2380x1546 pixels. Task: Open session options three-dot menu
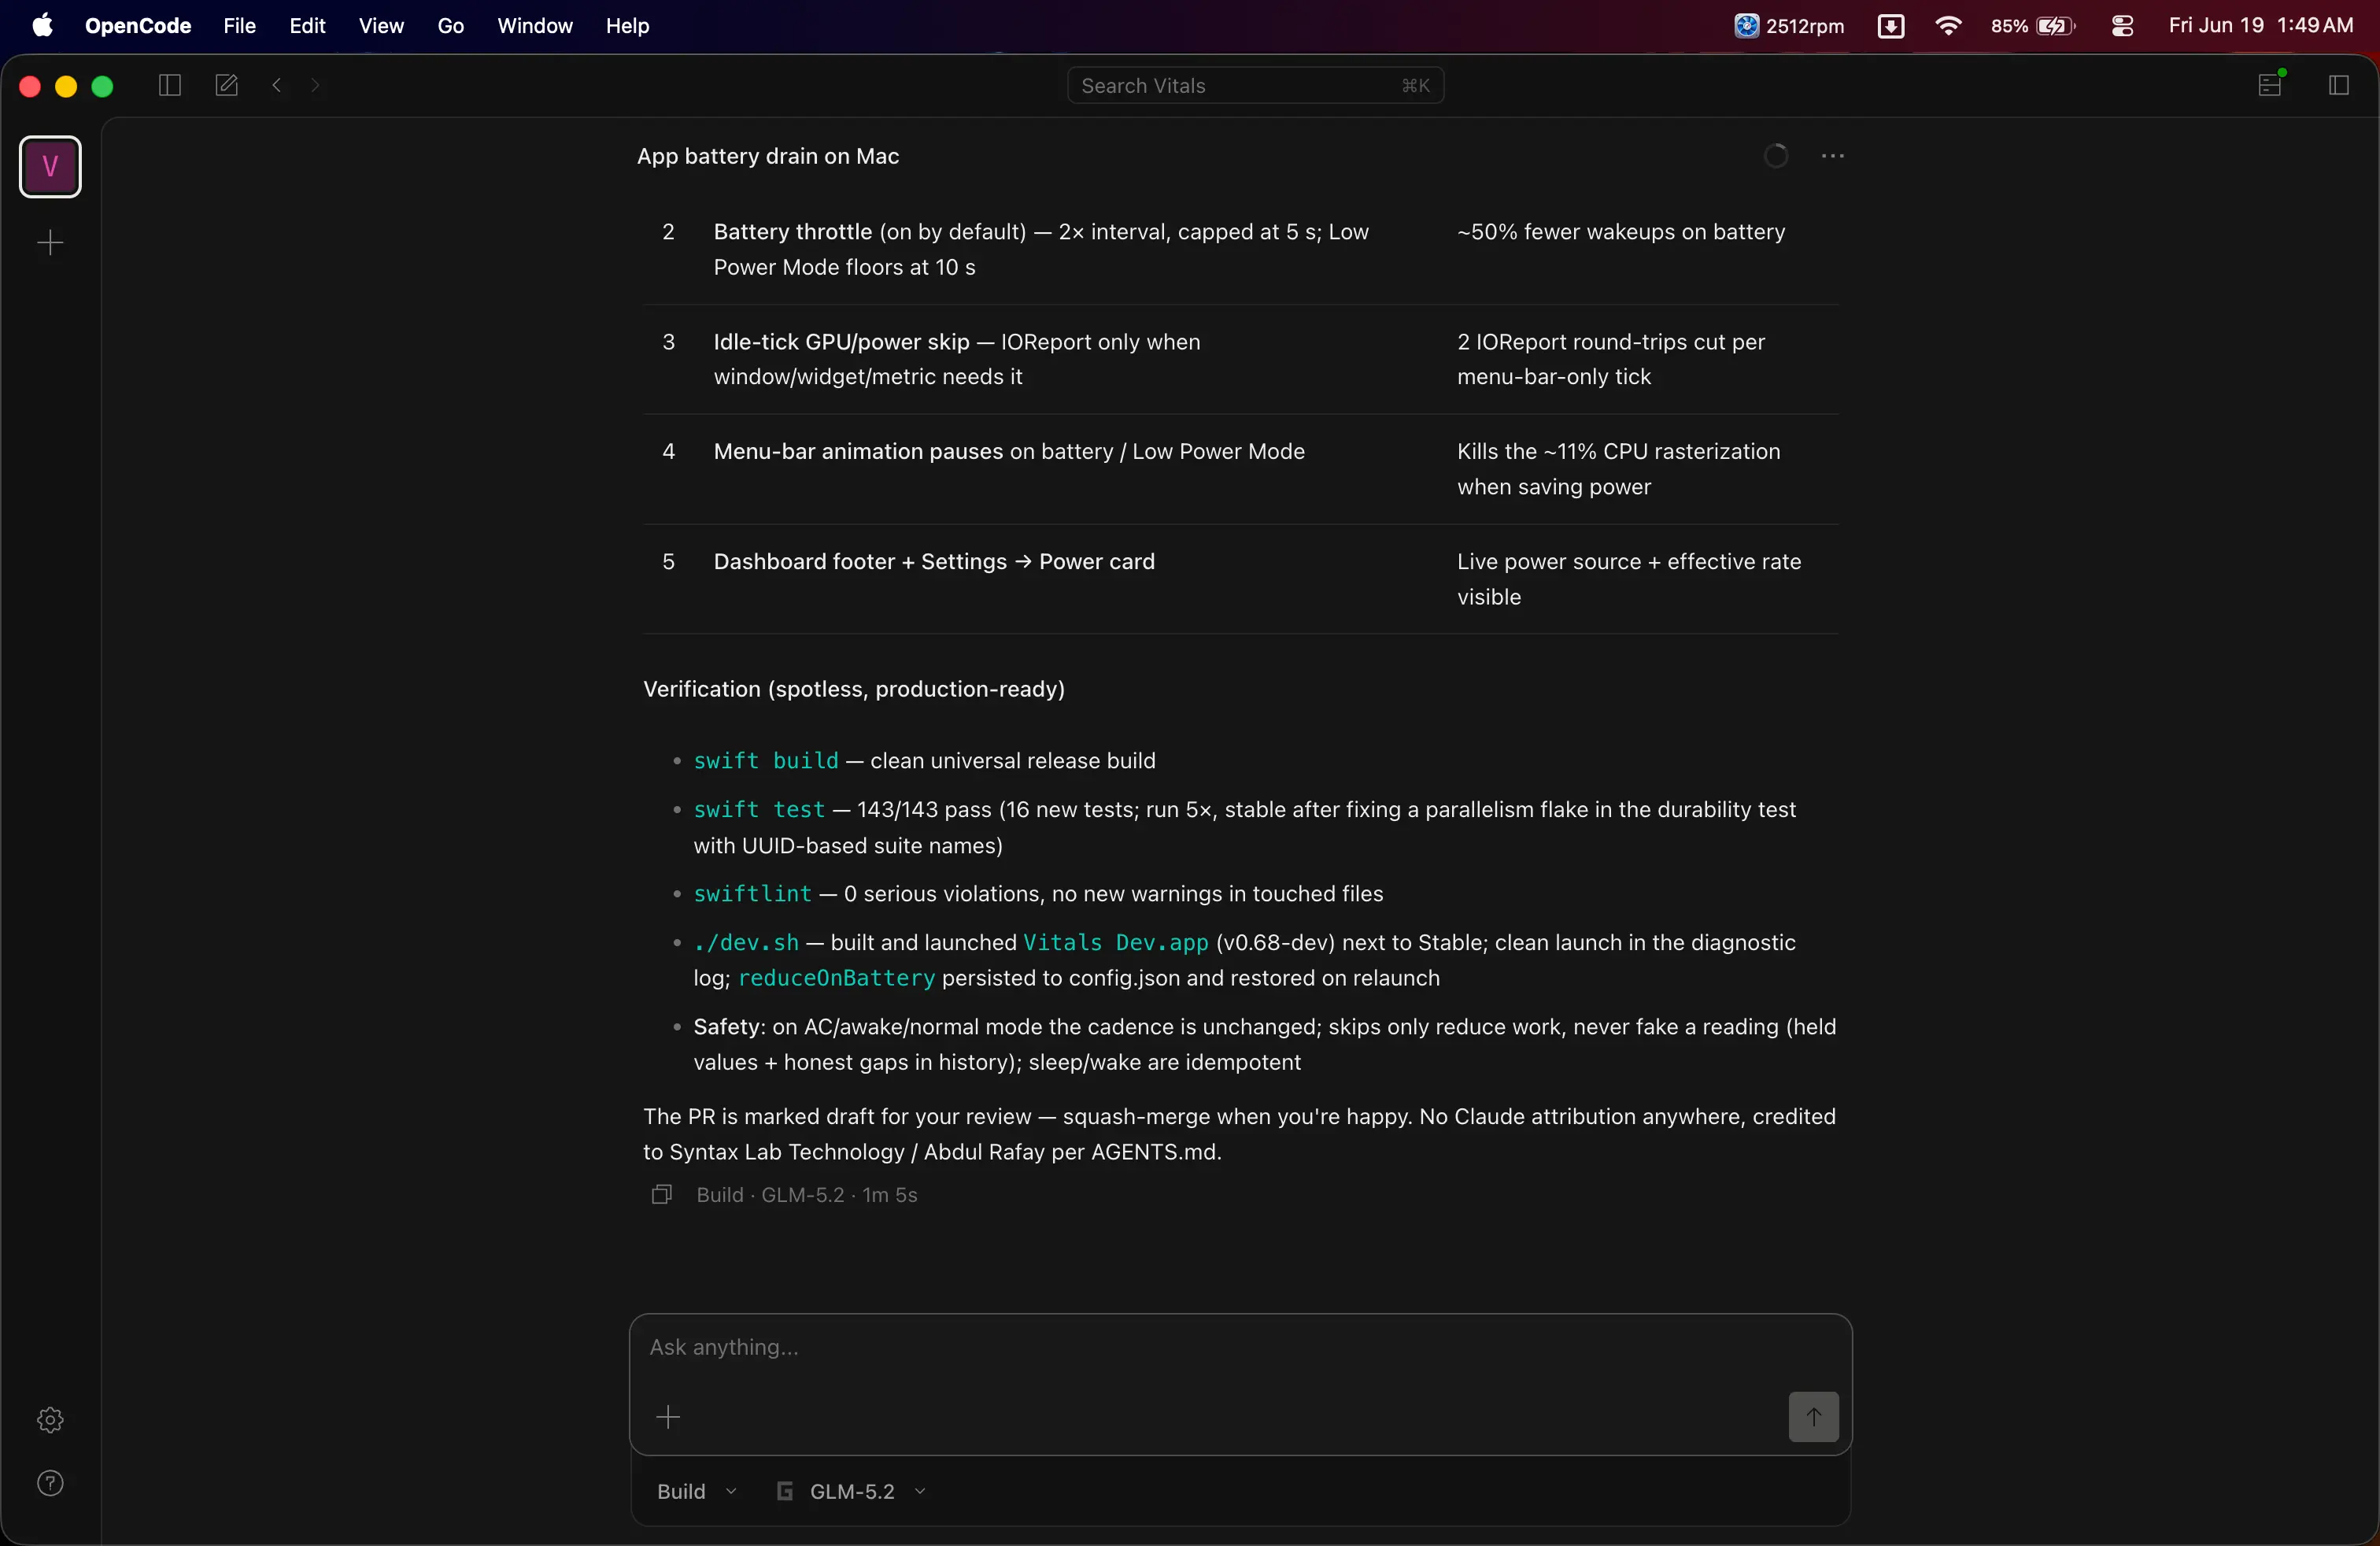1833,156
